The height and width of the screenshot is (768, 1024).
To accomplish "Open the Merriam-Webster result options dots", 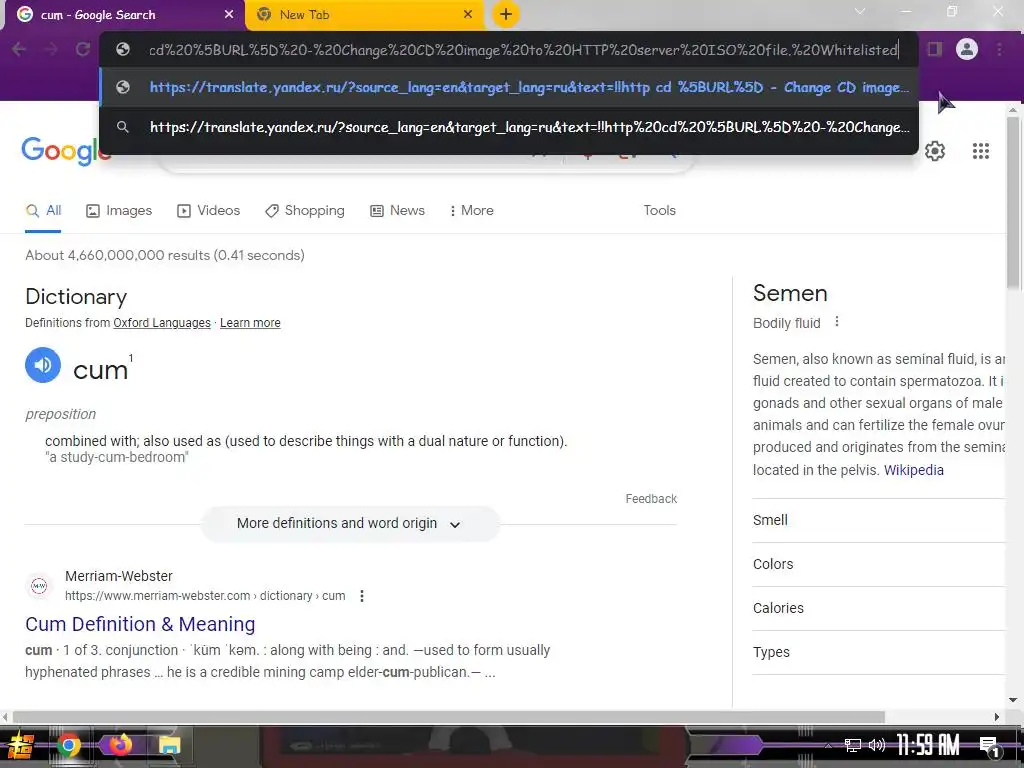I will coord(362,596).
